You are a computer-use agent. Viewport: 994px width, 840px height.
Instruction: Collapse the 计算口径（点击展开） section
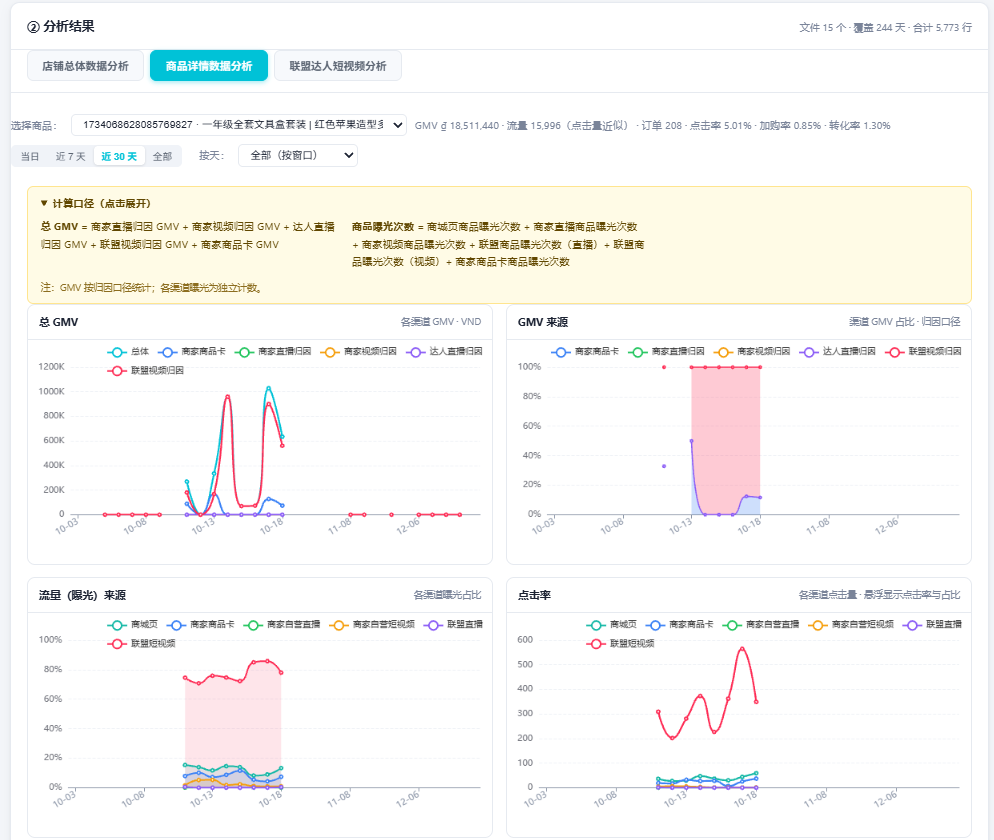click(x=95, y=204)
